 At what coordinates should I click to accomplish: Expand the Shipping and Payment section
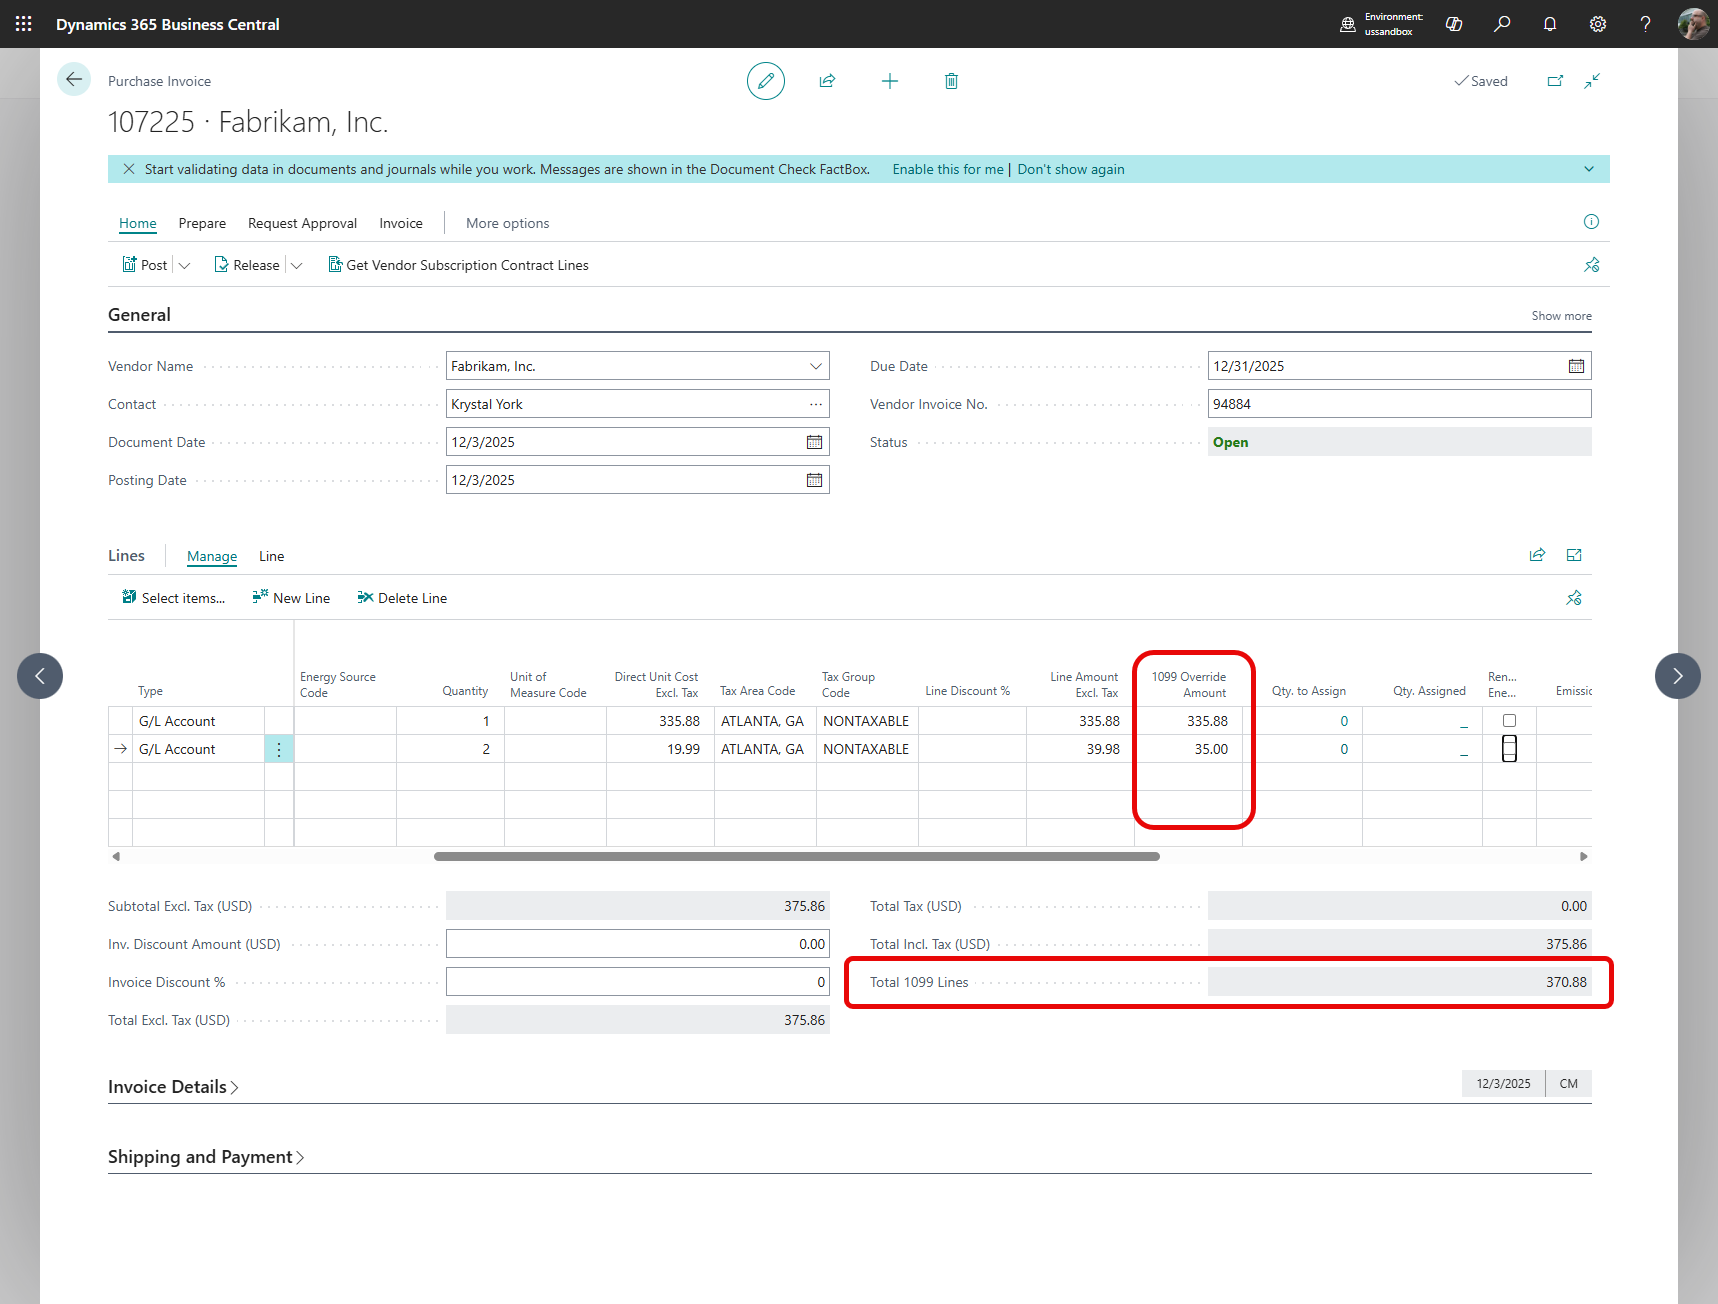pyautogui.click(x=206, y=1157)
